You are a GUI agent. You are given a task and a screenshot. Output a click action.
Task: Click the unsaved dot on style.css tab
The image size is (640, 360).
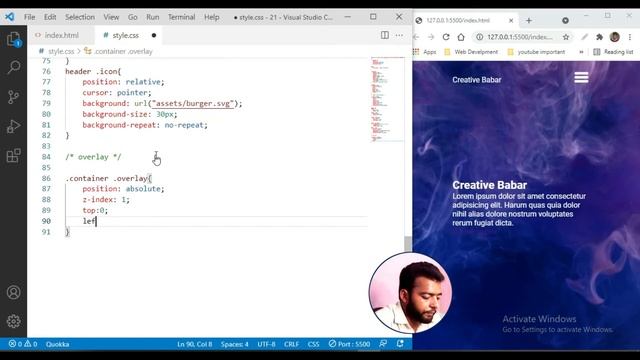[x=154, y=36]
